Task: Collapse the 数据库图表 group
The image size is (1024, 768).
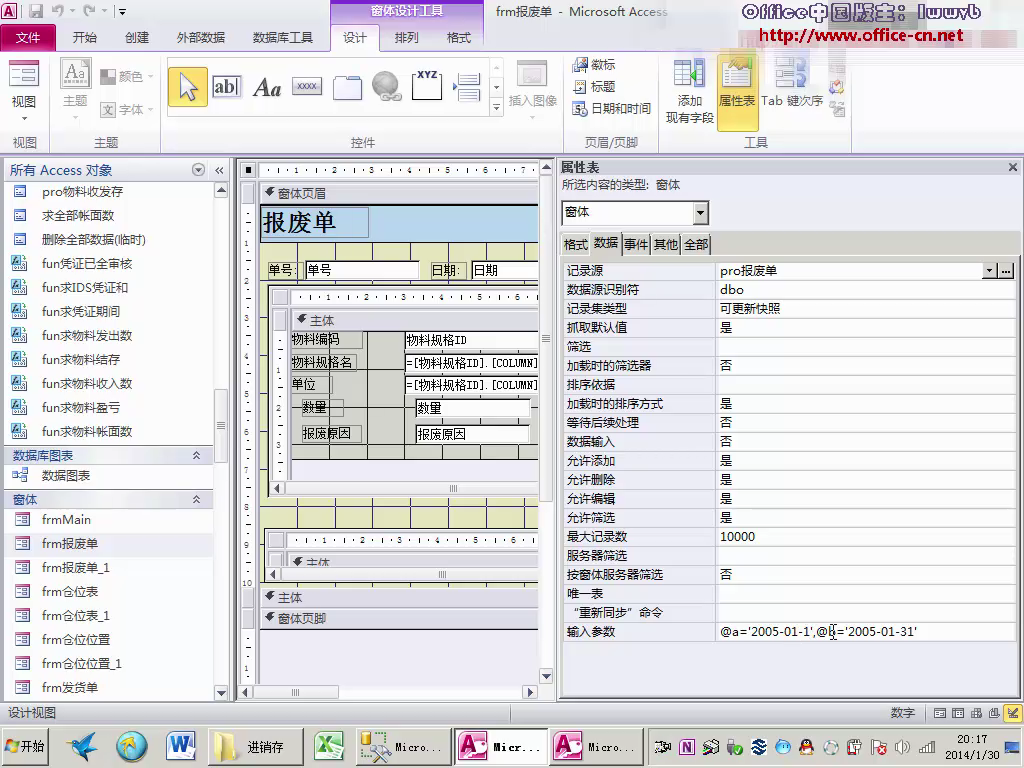Action: [196, 455]
